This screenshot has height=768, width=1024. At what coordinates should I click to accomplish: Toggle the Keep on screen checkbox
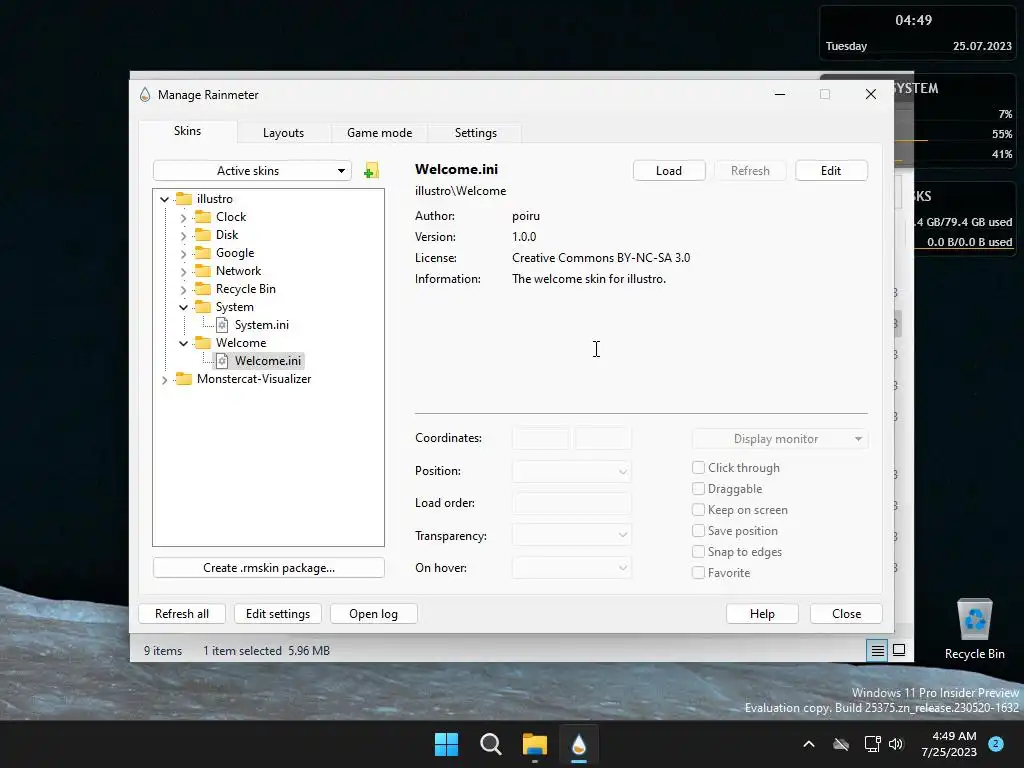pyautogui.click(x=698, y=509)
